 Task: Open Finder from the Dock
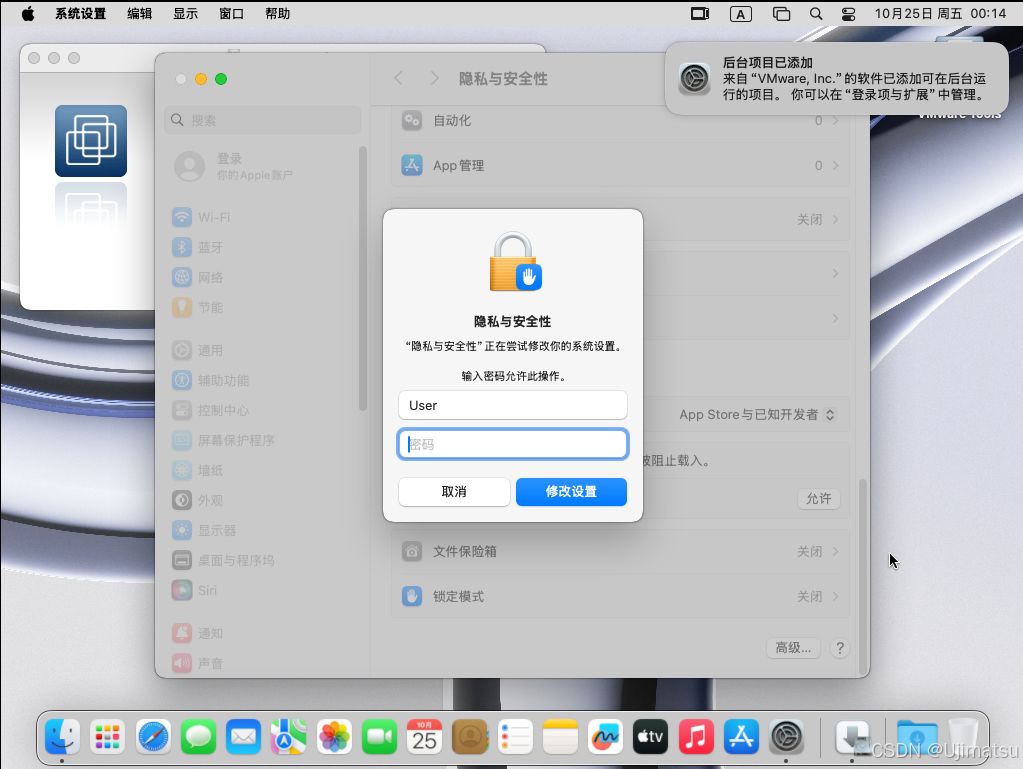pos(63,736)
